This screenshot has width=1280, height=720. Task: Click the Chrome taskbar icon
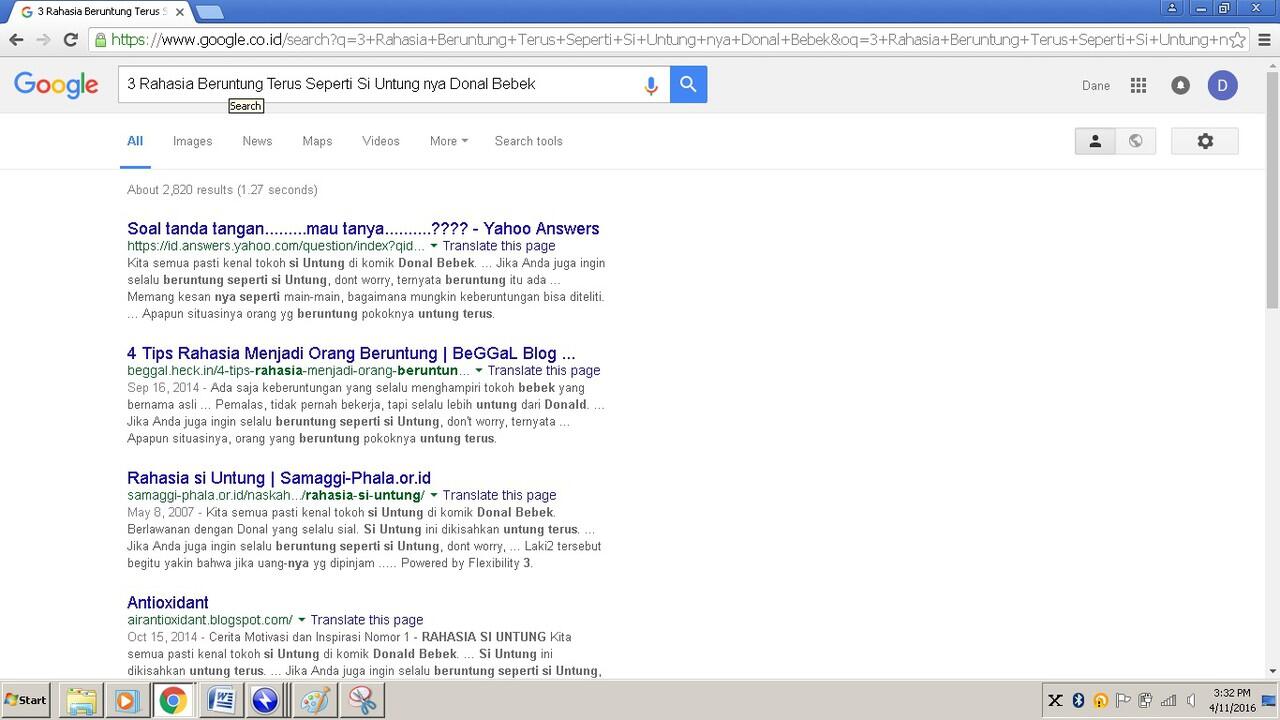(173, 701)
